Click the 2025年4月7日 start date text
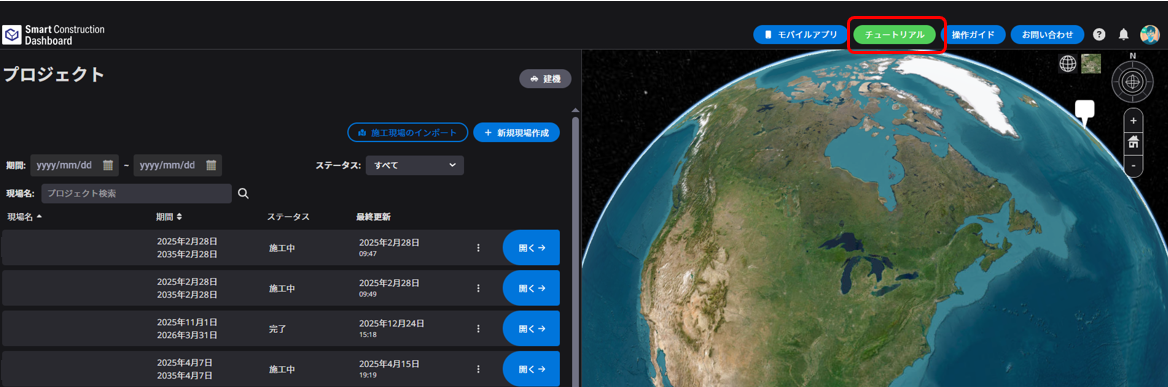The height and width of the screenshot is (387, 1168). pos(185,362)
